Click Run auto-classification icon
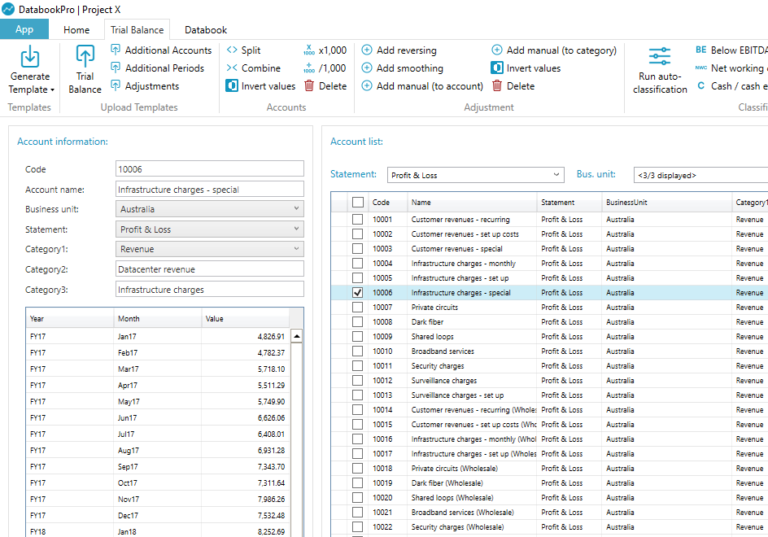768x537 pixels. [x=659, y=58]
